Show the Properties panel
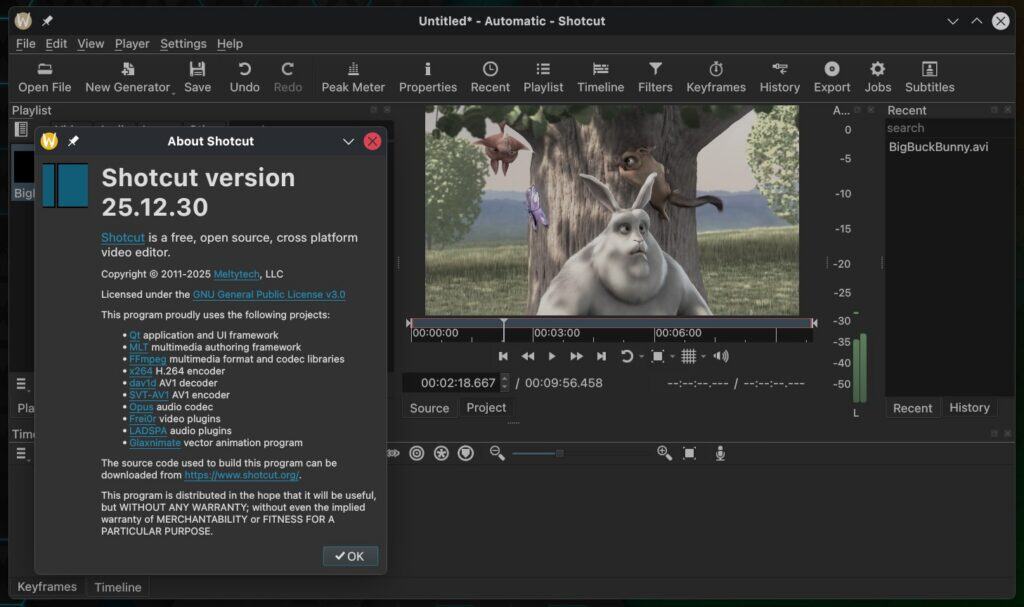 click(x=428, y=75)
